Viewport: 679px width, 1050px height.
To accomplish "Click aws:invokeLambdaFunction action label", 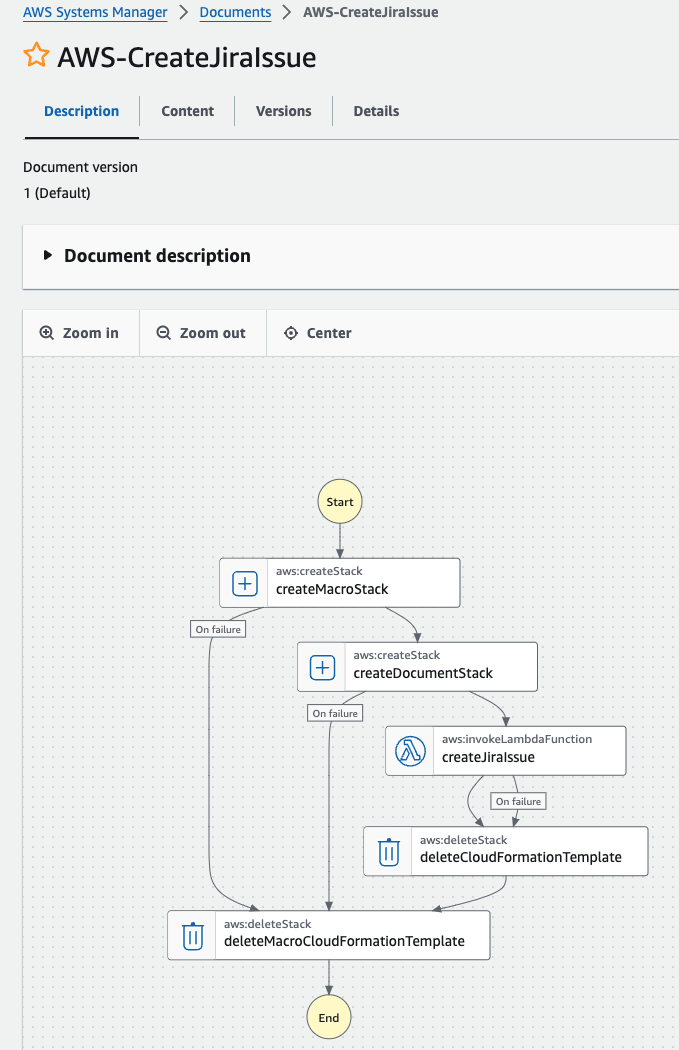I will 517,739.
